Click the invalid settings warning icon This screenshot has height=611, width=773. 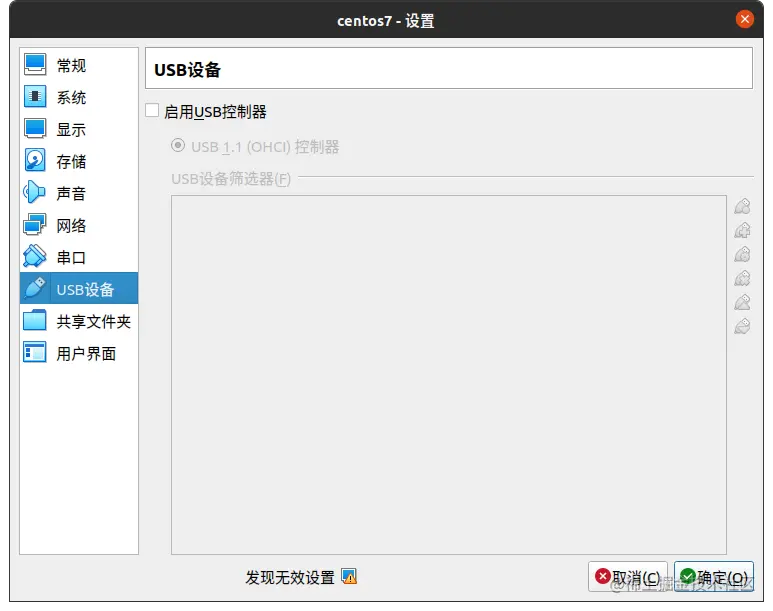(x=349, y=576)
